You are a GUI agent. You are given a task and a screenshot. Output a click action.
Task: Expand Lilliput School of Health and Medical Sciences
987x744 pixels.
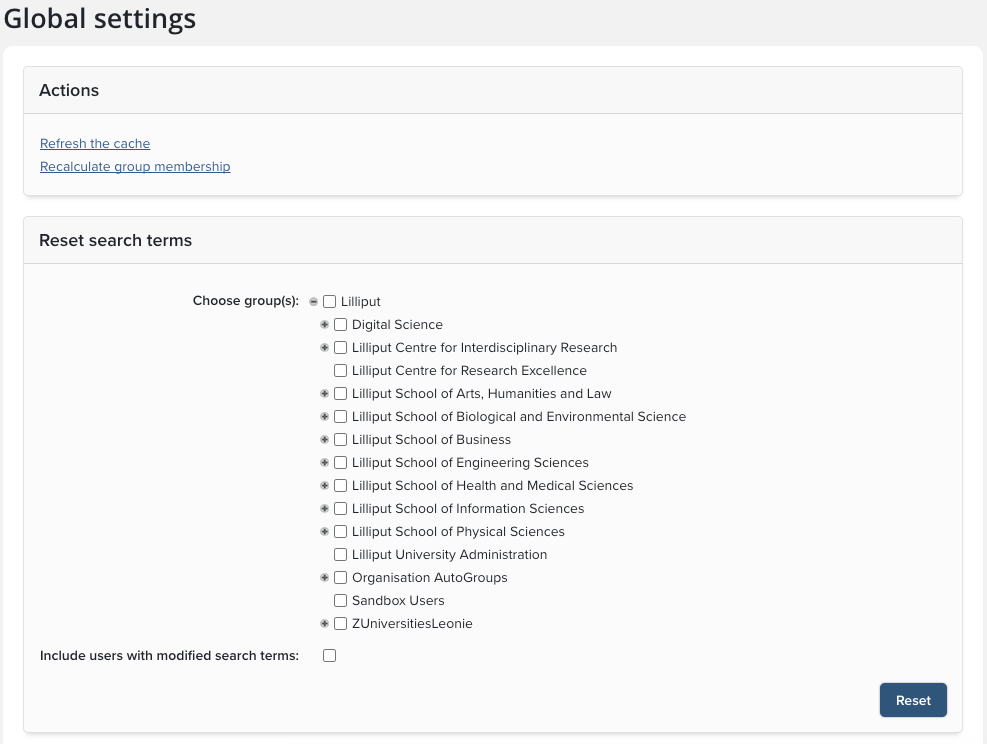pyautogui.click(x=324, y=486)
